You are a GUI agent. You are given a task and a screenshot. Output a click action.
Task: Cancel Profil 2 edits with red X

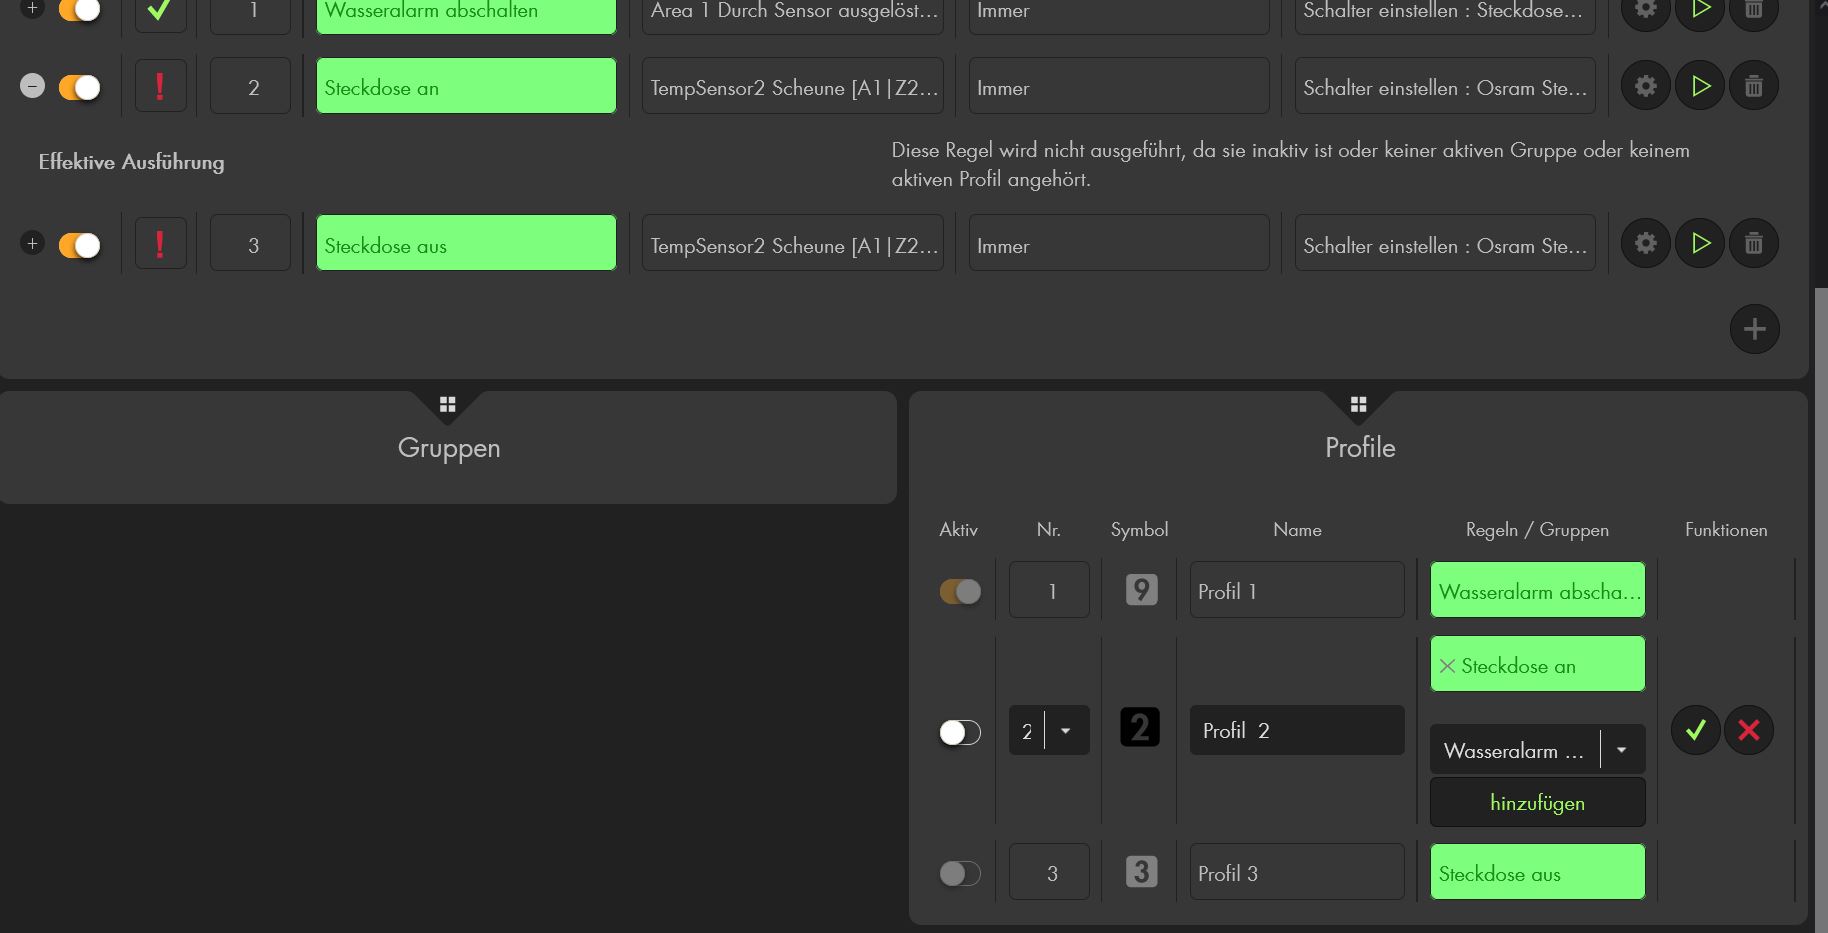[1748, 730]
